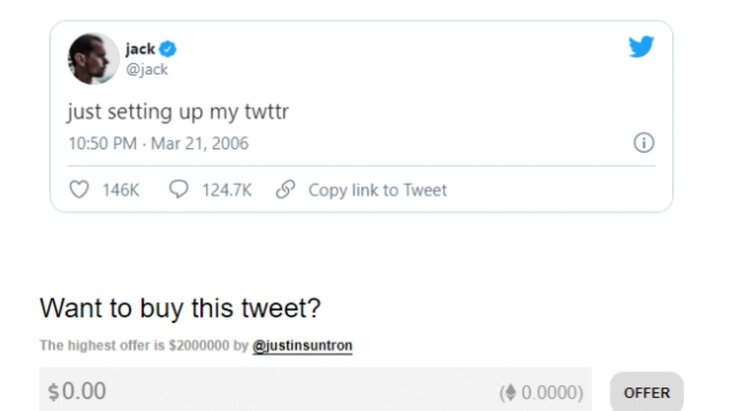Click the tweet info icon
The height and width of the screenshot is (411, 730).
click(x=644, y=143)
